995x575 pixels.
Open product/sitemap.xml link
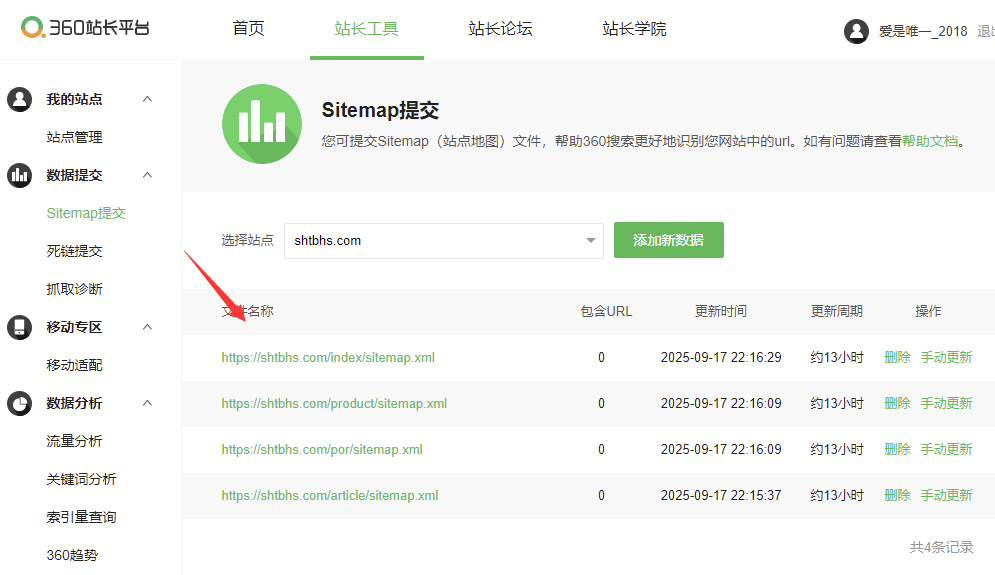click(334, 404)
